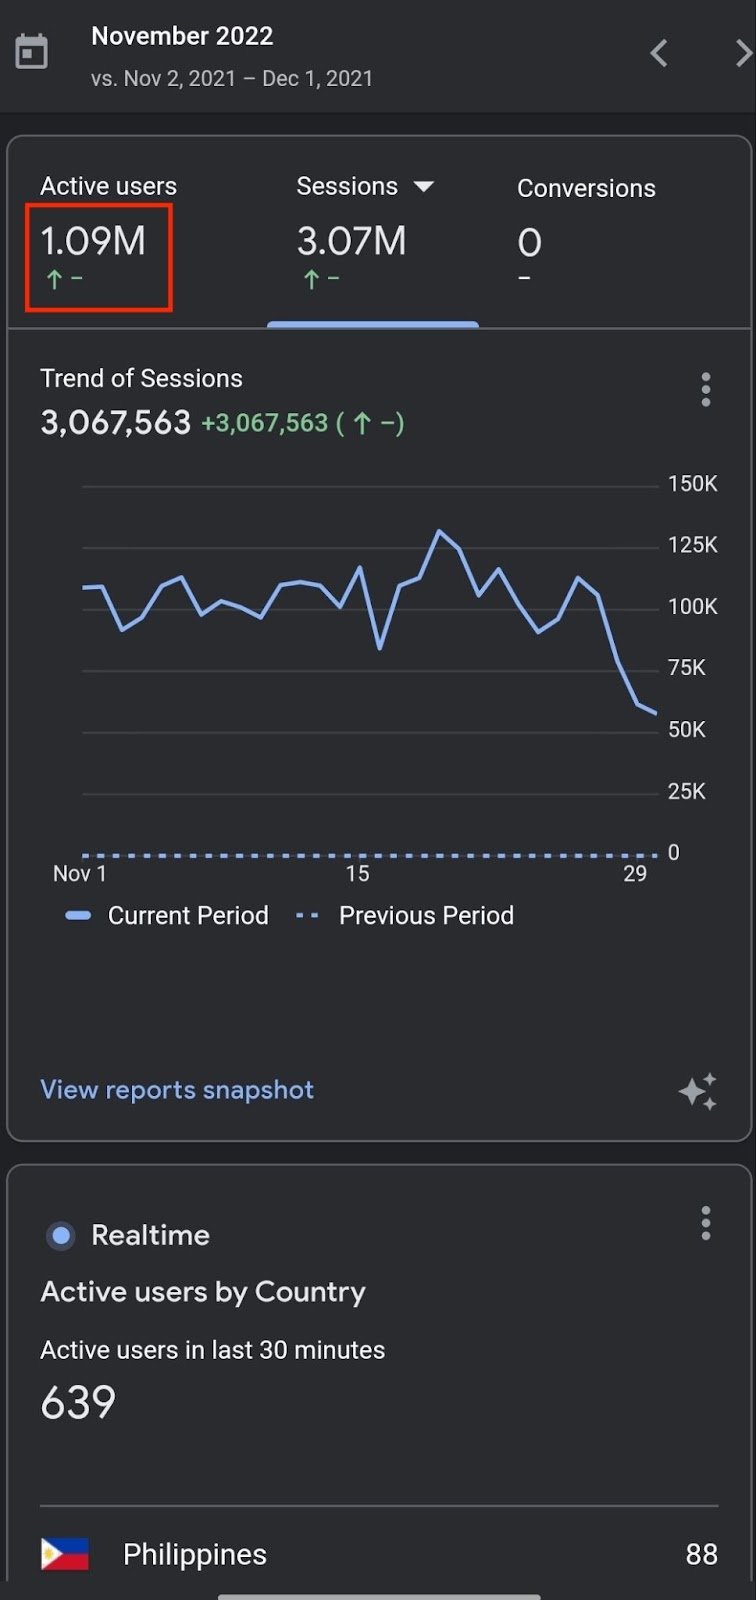Expand the Sessions metric dropdown arrow
Image resolution: width=756 pixels, height=1600 pixels.
click(x=424, y=187)
